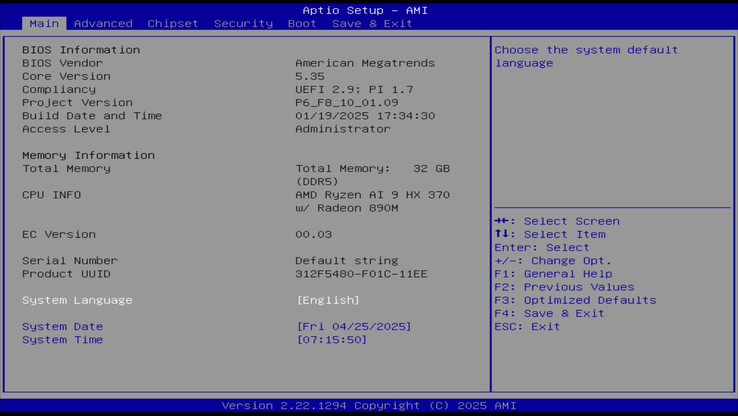Click the BIOS Vendor label
Image resolution: width=738 pixels, height=416 pixels.
63,63
